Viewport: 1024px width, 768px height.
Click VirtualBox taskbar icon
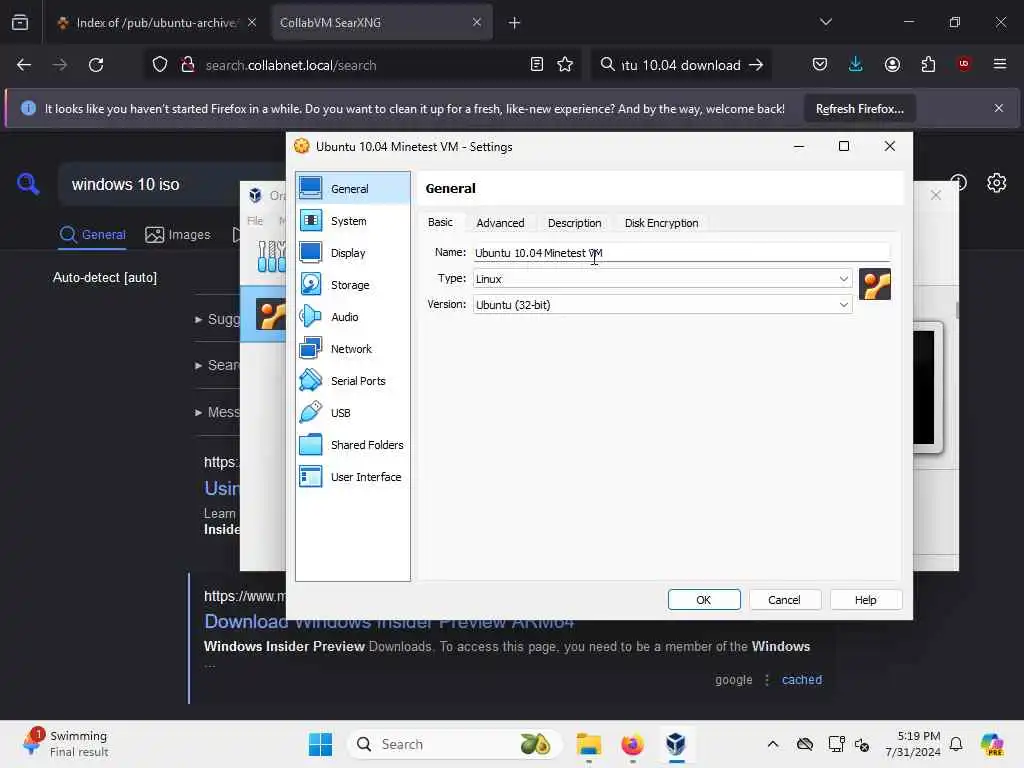pos(676,744)
